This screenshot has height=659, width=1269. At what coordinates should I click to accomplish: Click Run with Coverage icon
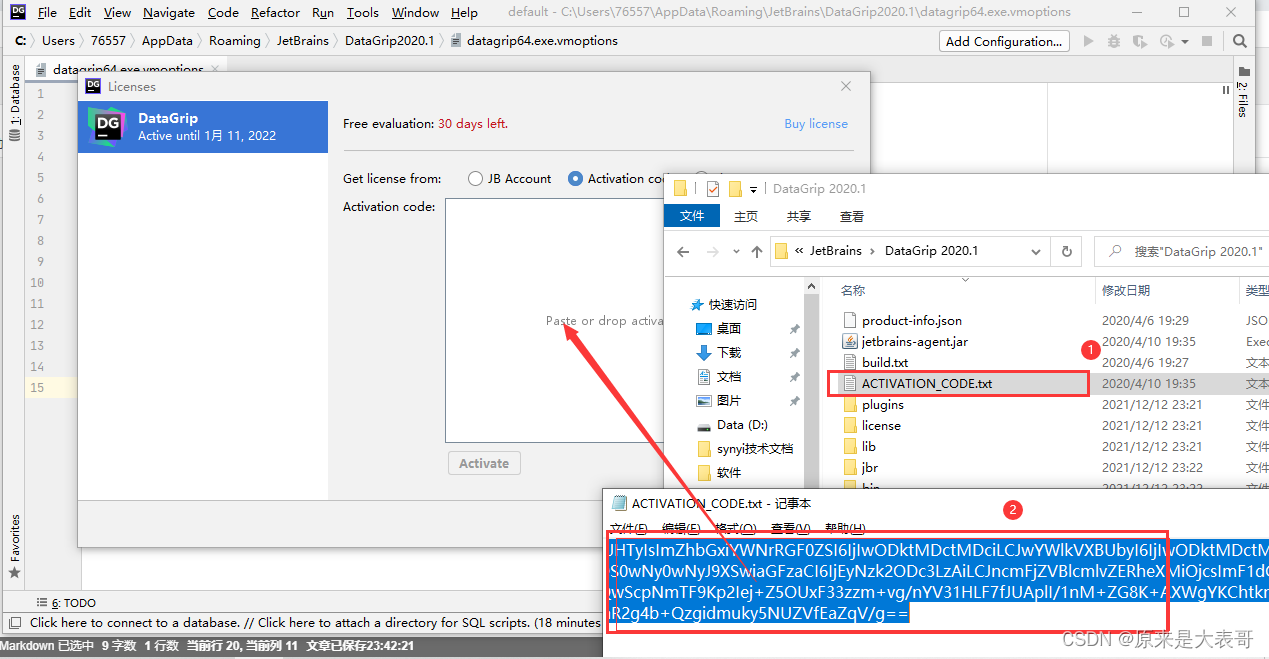coord(1140,41)
